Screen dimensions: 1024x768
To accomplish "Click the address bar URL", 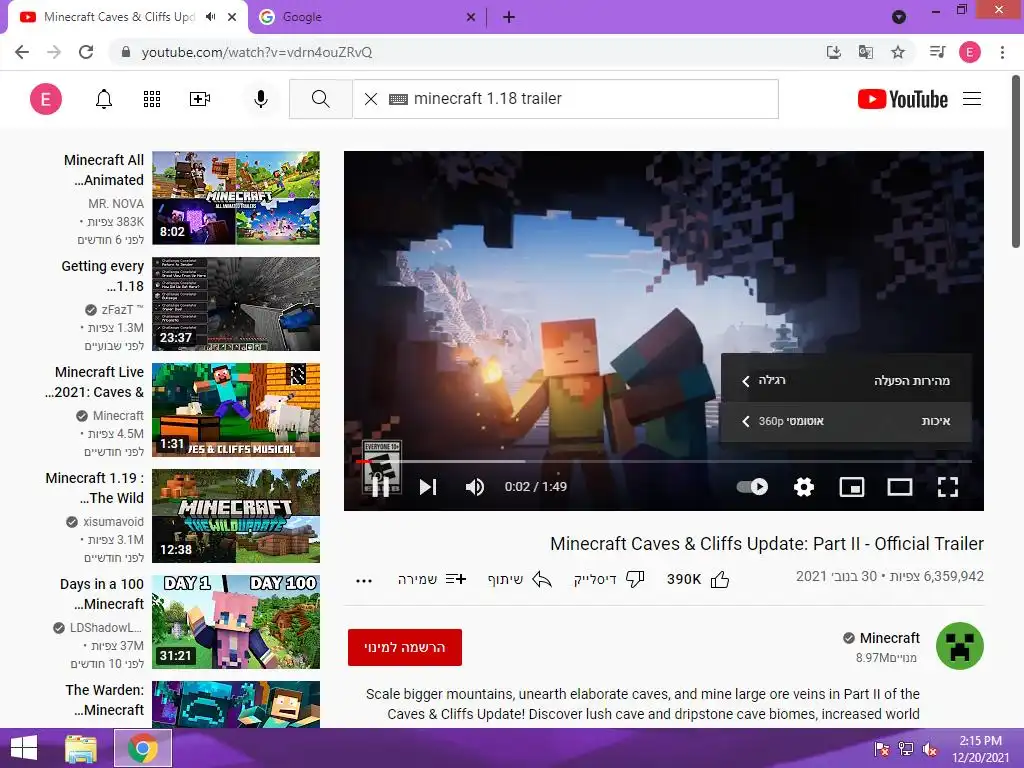I will [257, 52].
